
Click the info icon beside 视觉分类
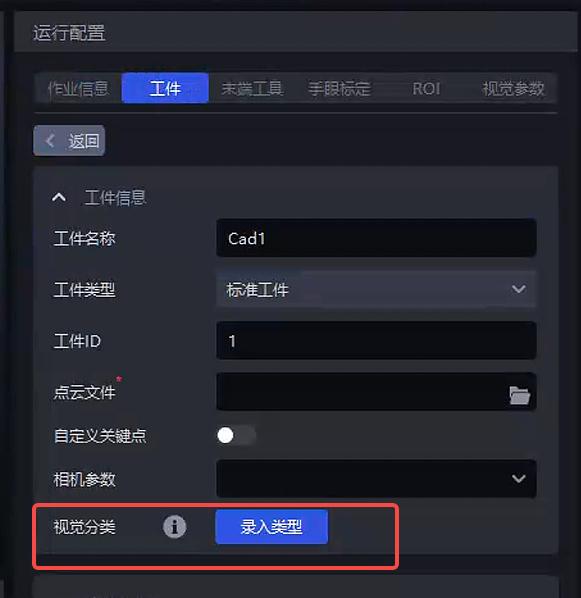pos(175,527)
